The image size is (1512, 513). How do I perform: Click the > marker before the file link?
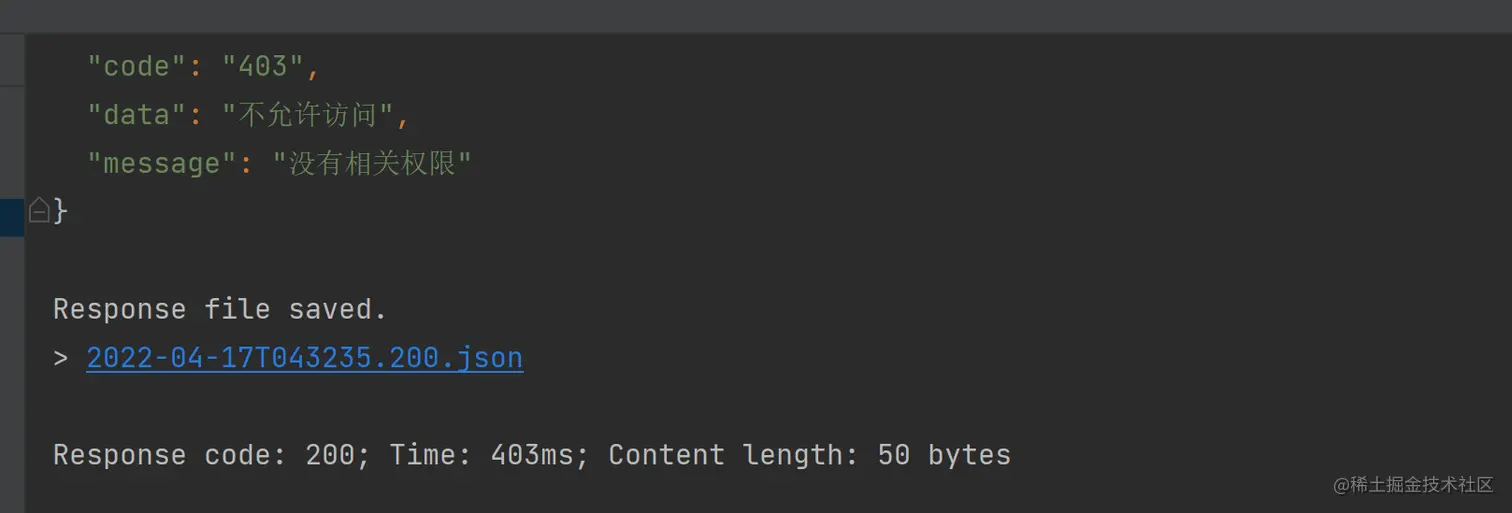click(x=61, y=358)
